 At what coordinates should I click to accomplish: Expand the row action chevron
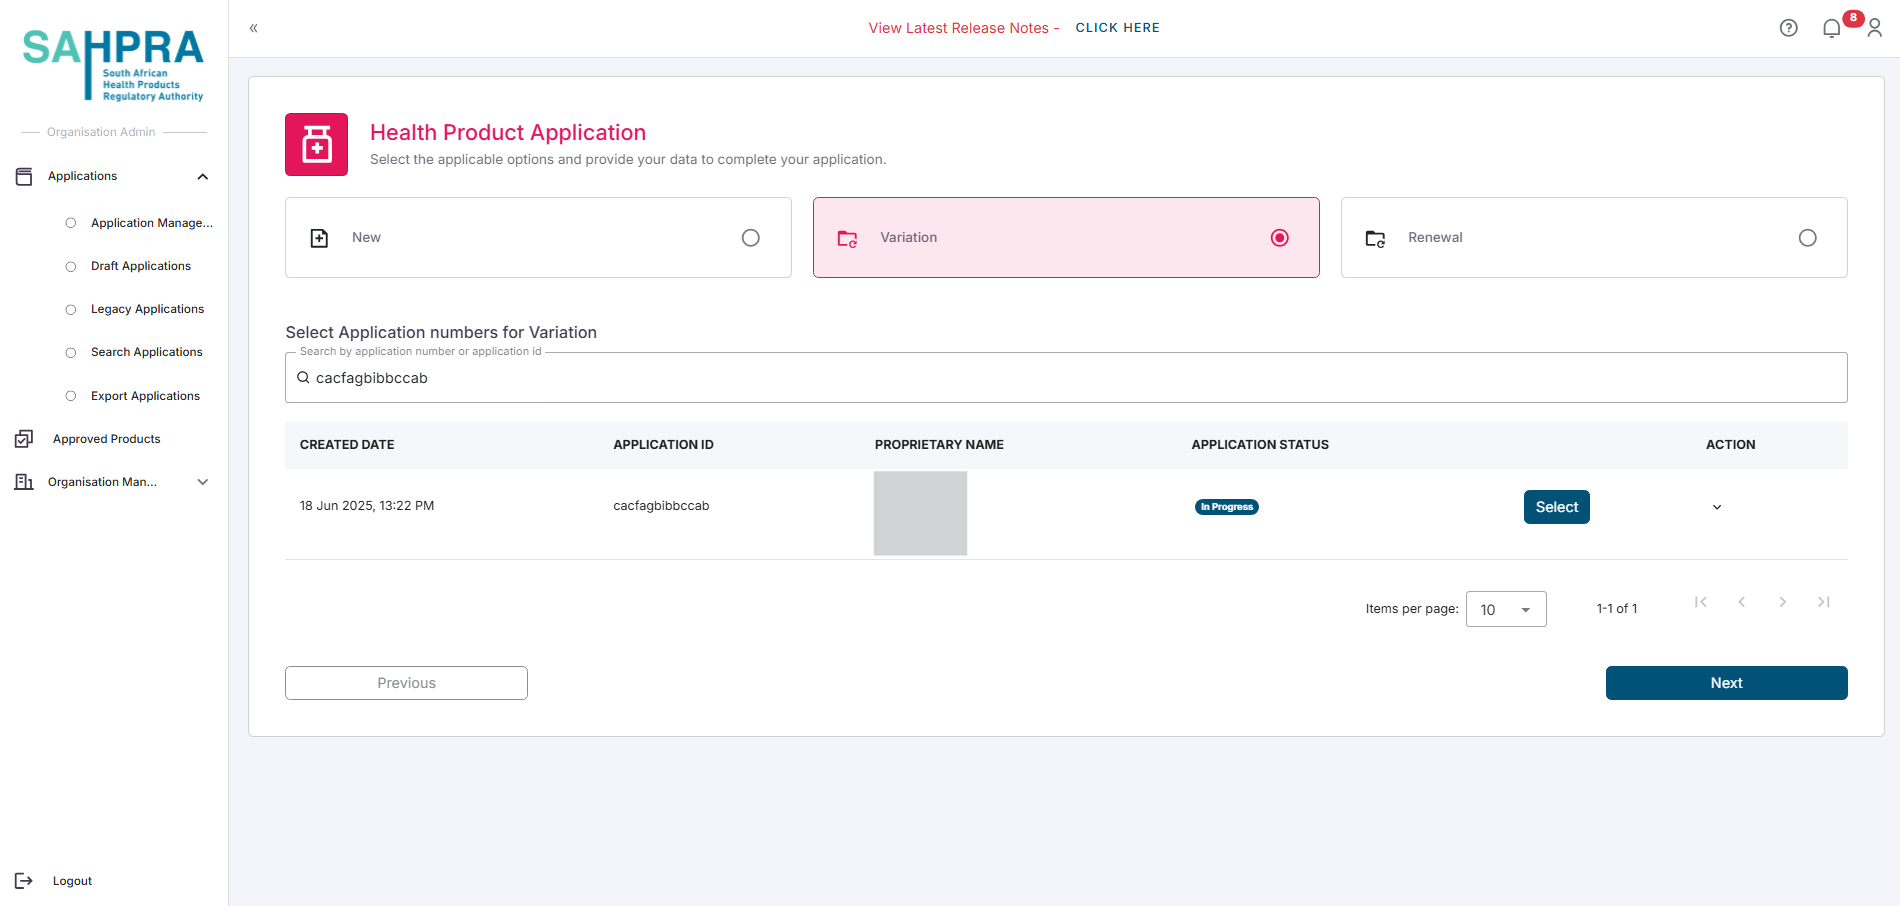coord(1717,507)
